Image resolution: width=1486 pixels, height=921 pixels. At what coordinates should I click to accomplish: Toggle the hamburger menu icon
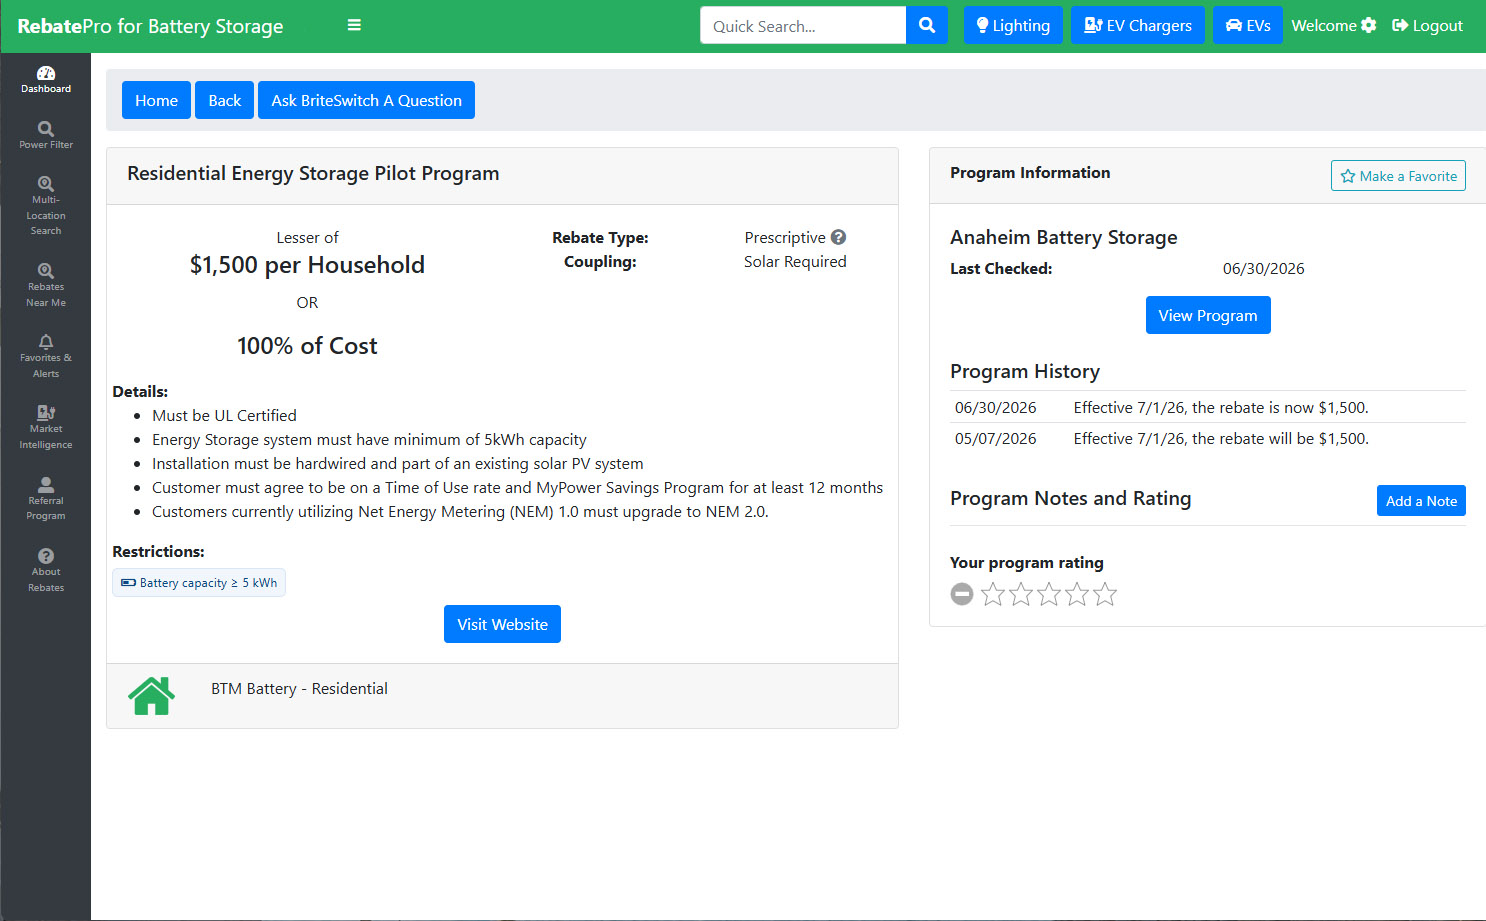point(354,25)
